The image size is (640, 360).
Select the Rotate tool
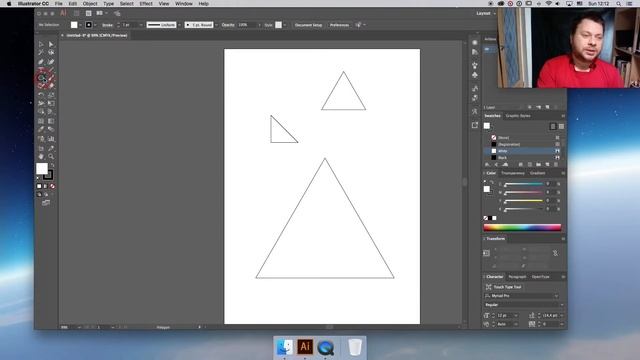click(x=41, y=94)
